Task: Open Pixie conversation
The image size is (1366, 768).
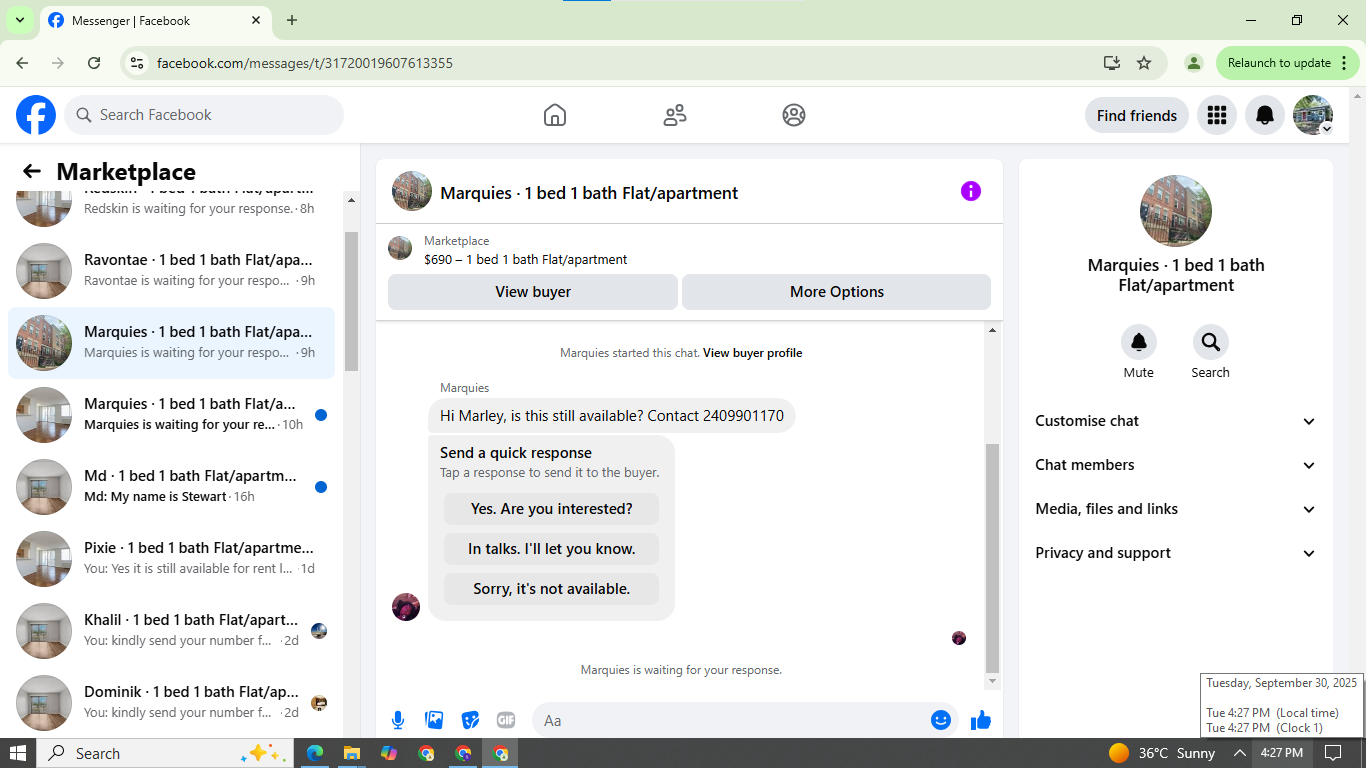Action: click(172, 559)
